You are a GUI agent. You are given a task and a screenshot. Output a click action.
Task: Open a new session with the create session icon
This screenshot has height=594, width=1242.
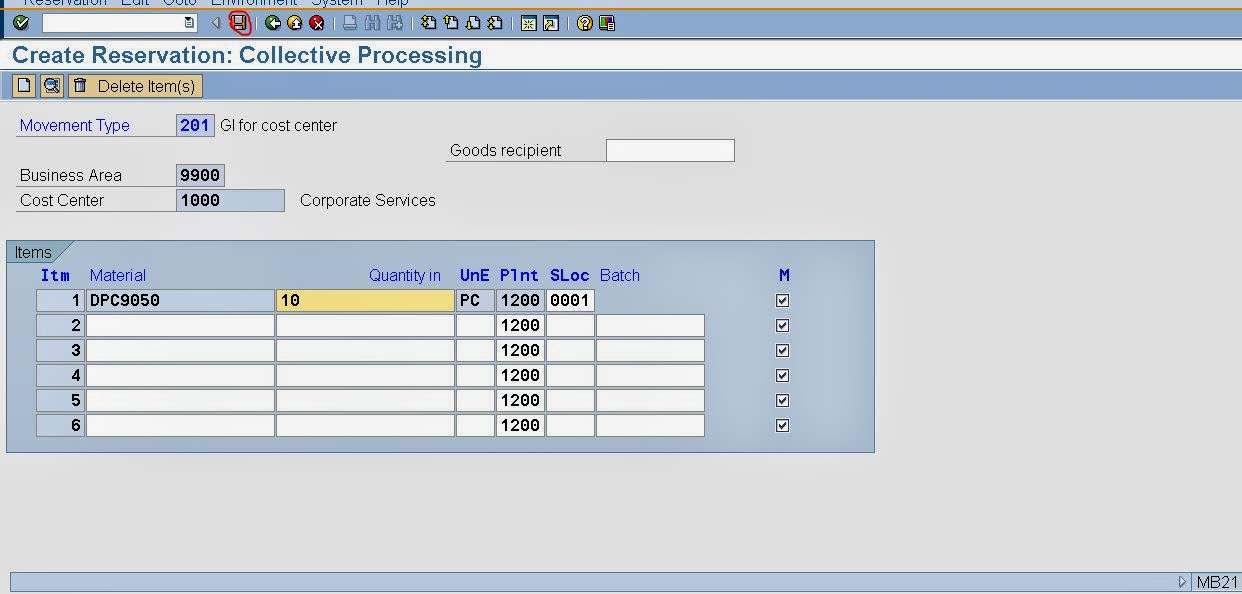point(528,24)
